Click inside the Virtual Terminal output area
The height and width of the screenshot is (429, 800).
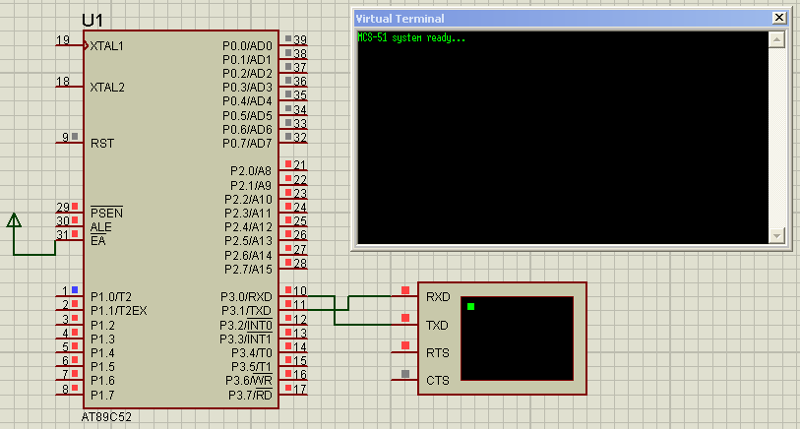560,140
